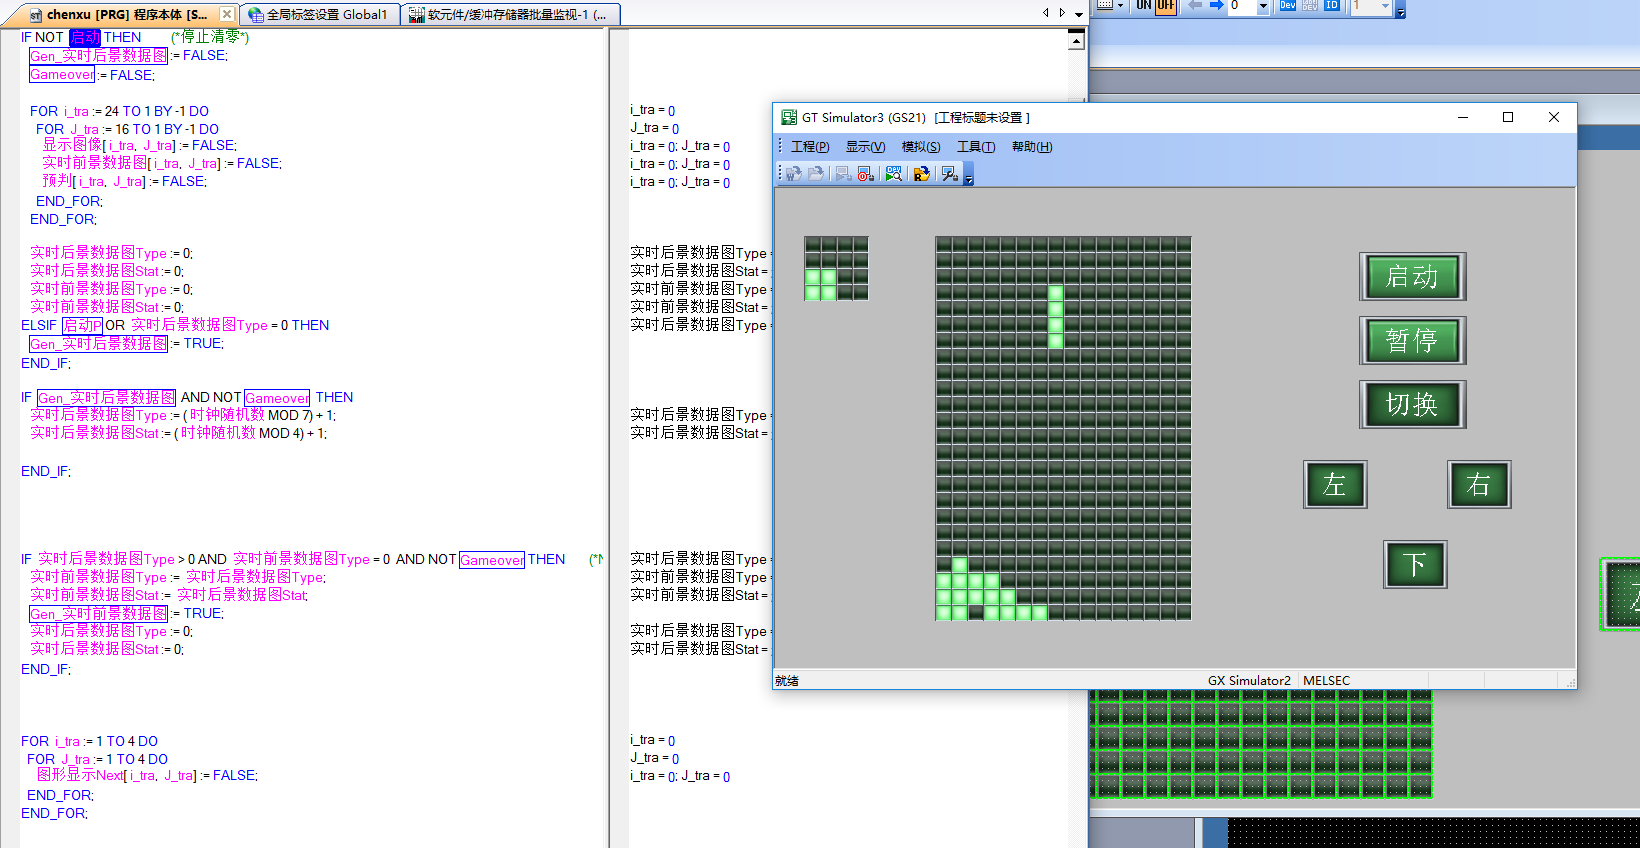Toggle the ON switch in the top toolbar
This screenshot has width=1640, height=848.
1143,6
